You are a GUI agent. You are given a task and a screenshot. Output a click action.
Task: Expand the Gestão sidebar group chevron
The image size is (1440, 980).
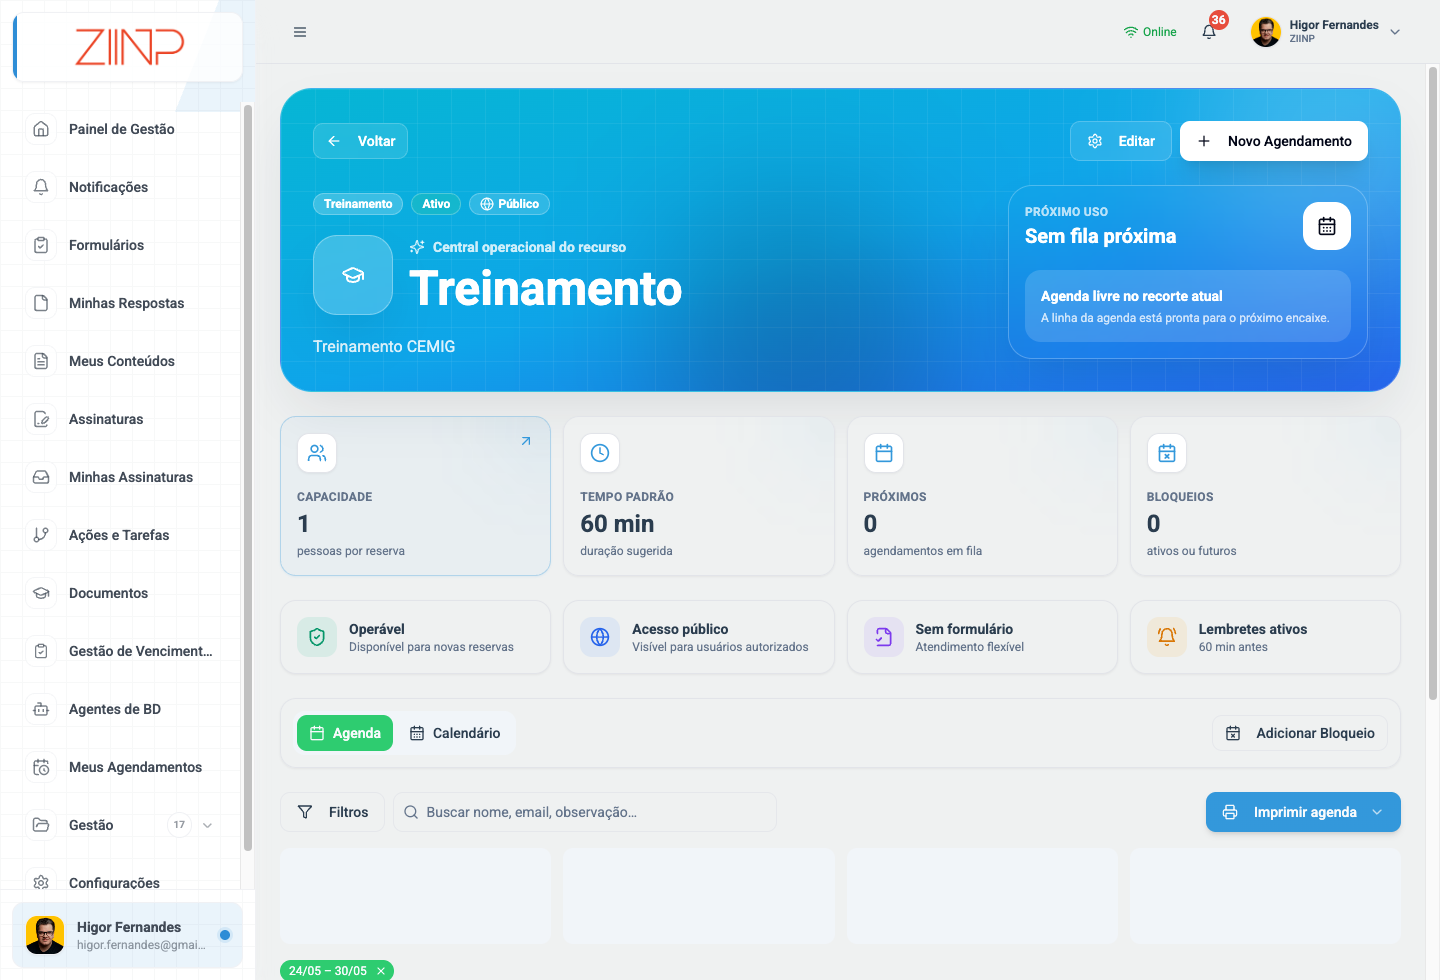coord(208,825)
